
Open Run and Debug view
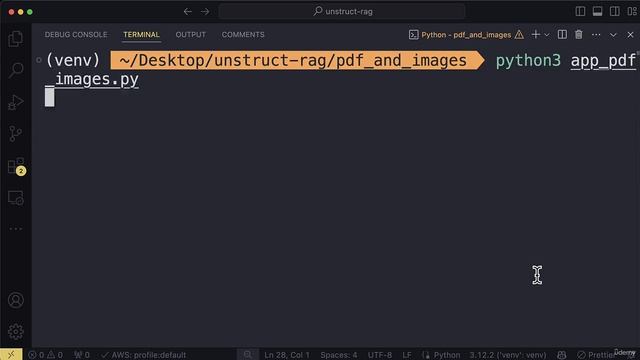16,102
